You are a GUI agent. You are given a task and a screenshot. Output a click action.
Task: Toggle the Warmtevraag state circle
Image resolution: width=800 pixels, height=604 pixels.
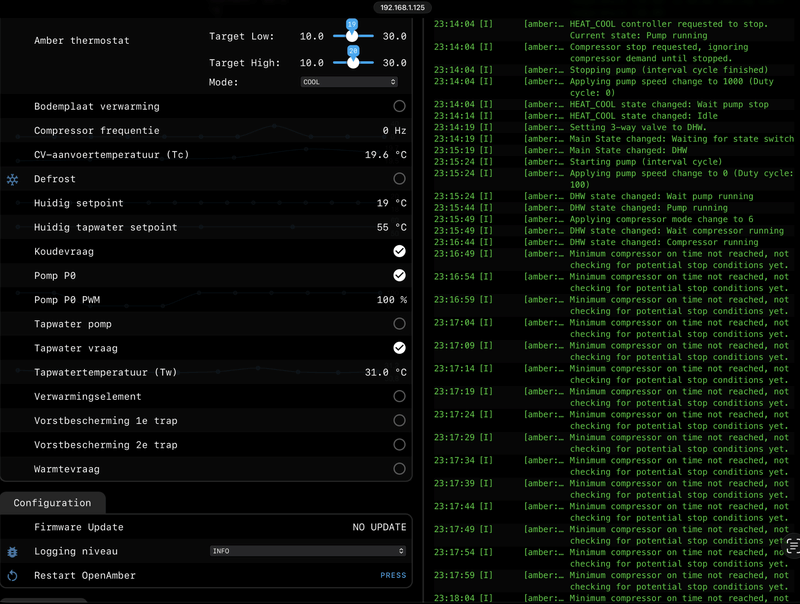[x=399, y=469]
